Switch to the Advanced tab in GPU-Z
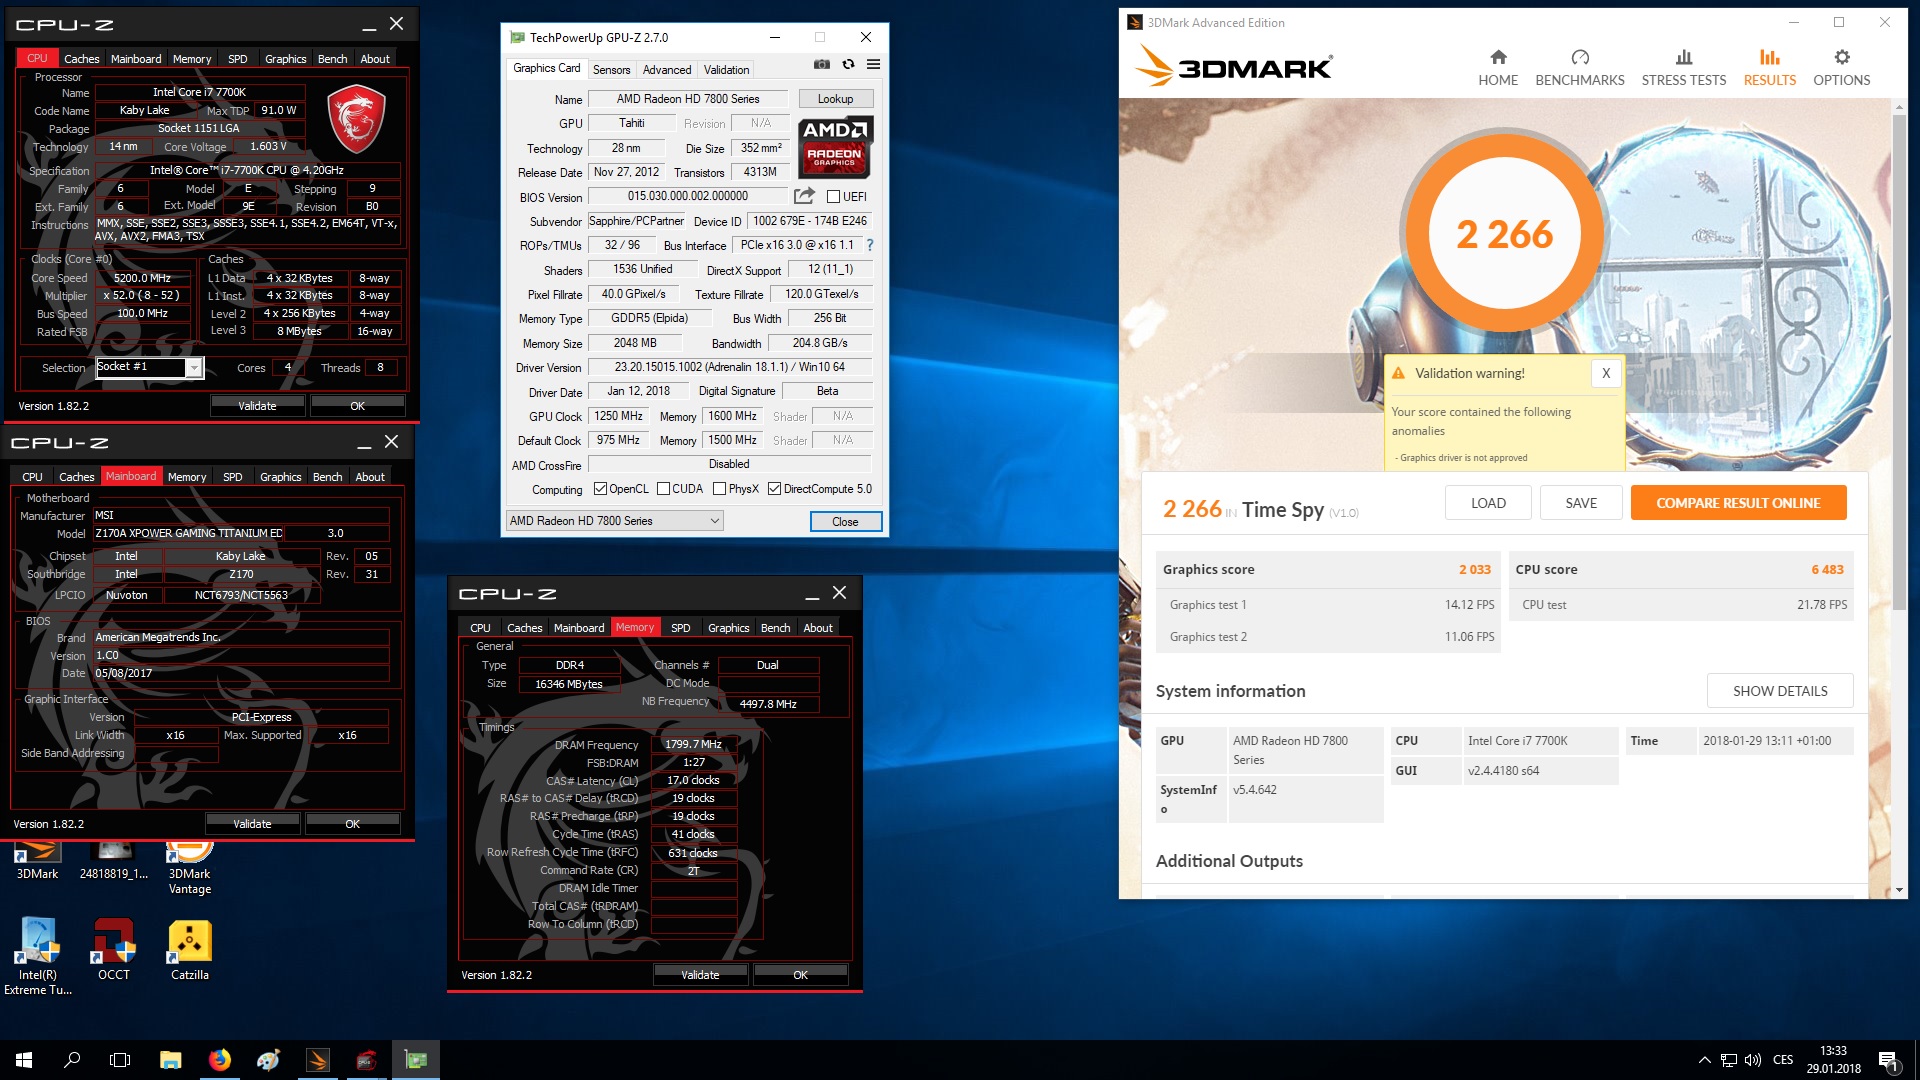Viewport: 1920px width, 1080px height. pyautogui.click(x=666, y=70)
